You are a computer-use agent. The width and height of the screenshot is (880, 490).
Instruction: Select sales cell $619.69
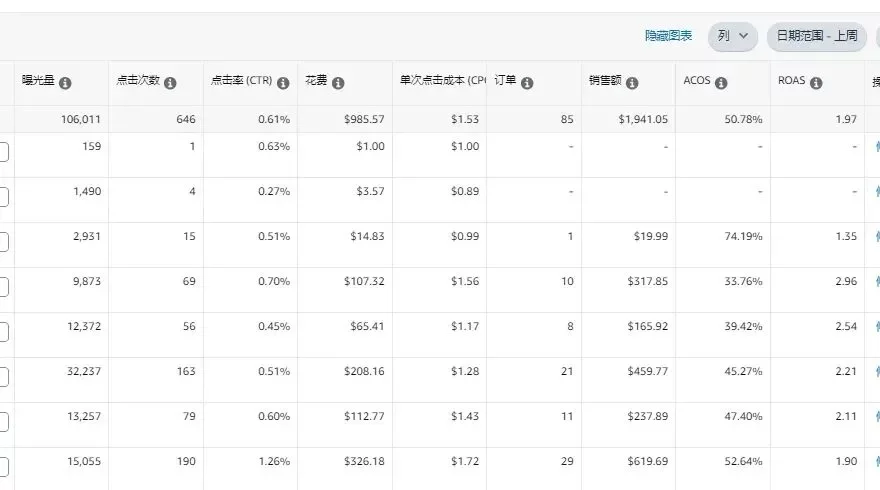pyautogui.click(x=648, y=461)
